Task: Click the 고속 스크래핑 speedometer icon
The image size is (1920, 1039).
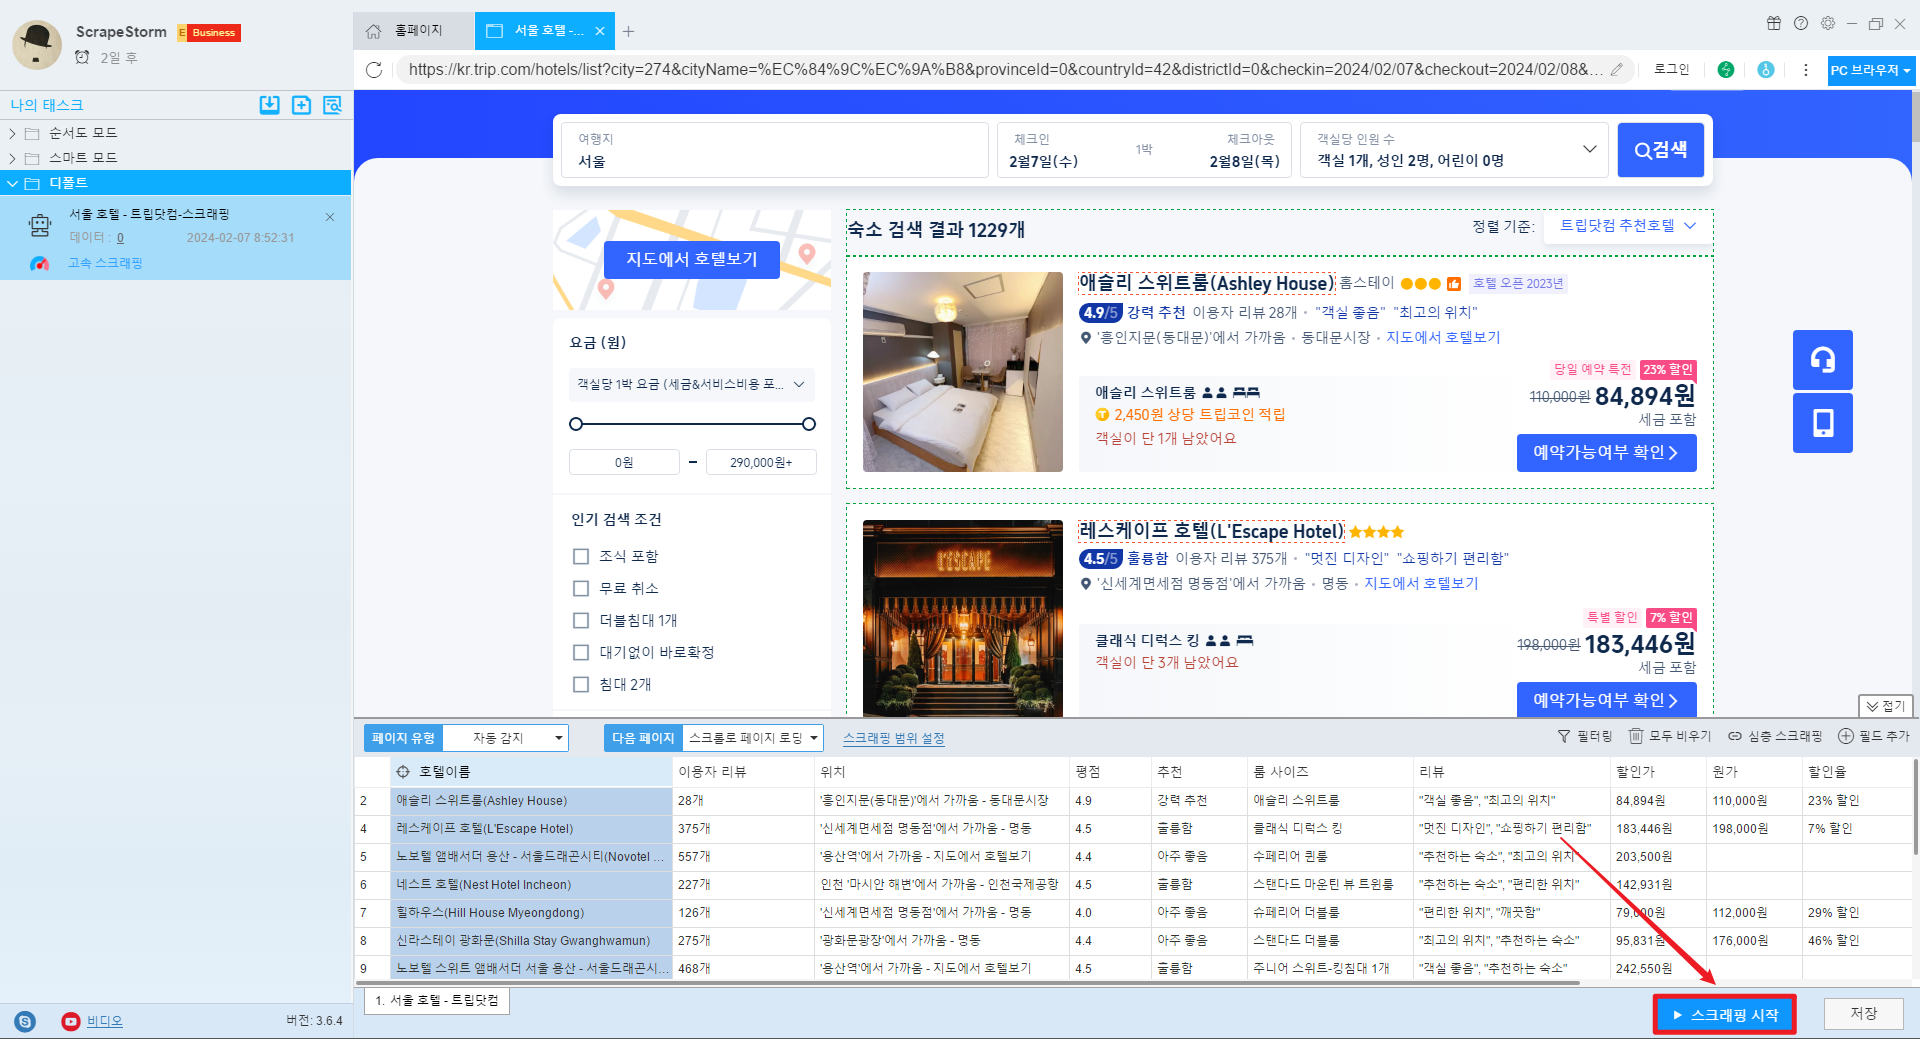Action: coord(40,263)
